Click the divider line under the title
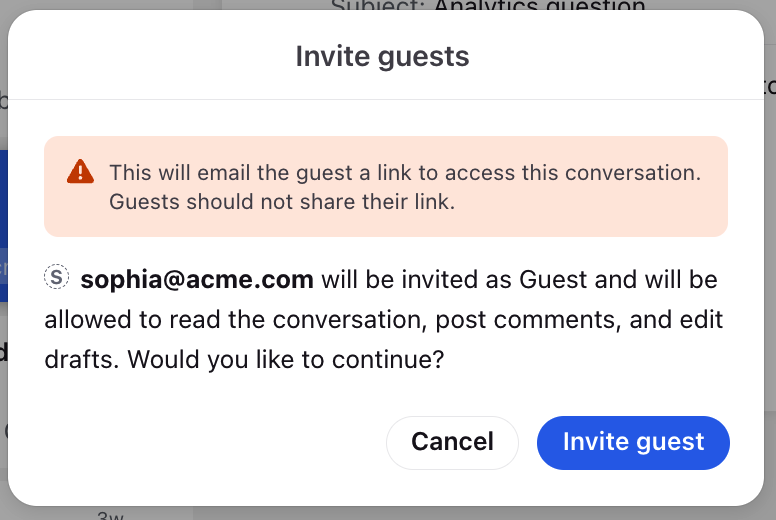The image size is (776, 520). [x=386, y=99]
